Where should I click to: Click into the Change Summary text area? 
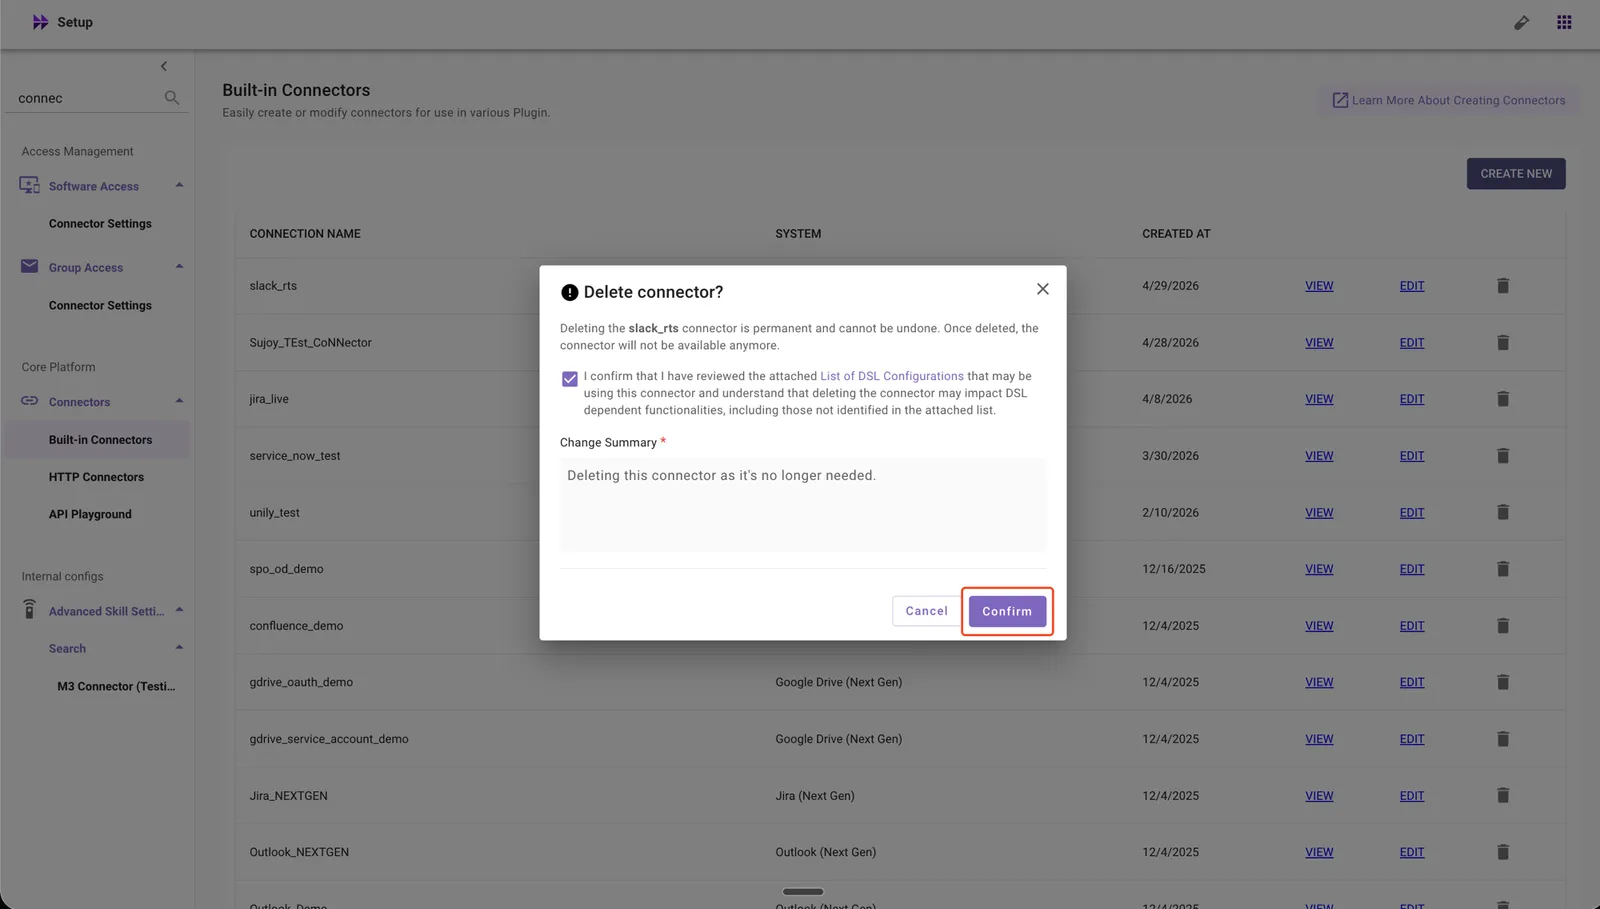pyautogui.click(x=803, y=505)
